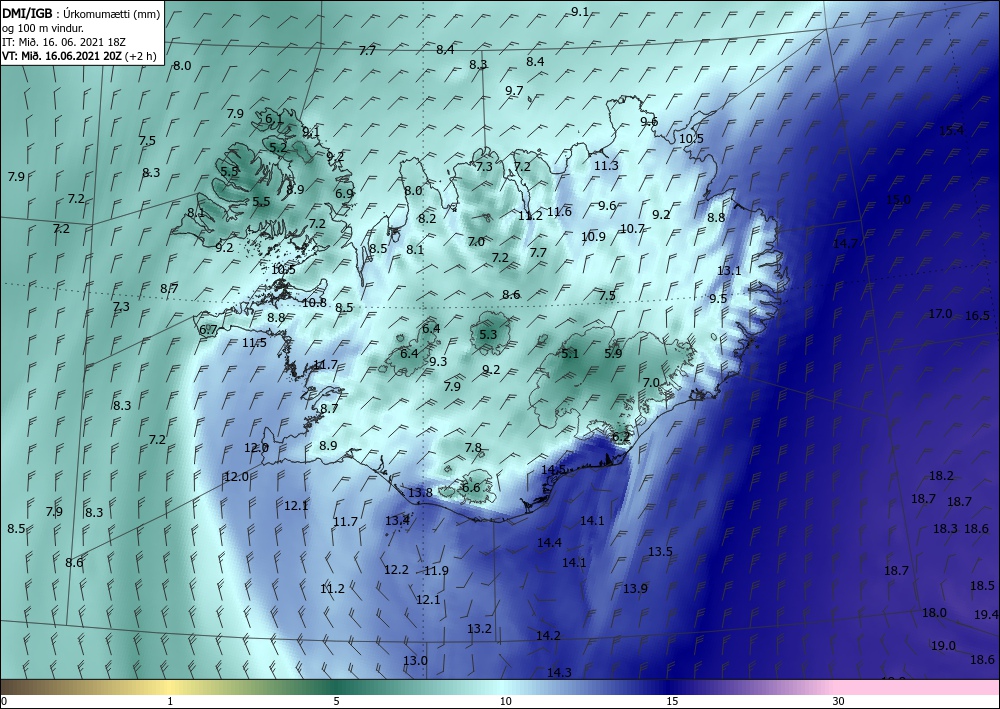Click the 18.2 value on the map
Screen dimensions: 1000x709
pos(941,476)
